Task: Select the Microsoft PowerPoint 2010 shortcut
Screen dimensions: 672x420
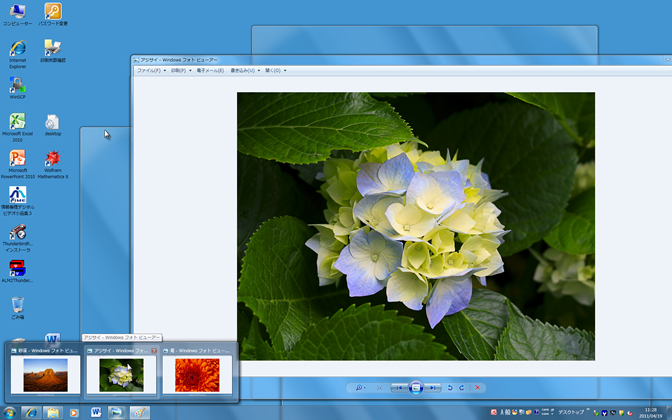Action: coord(18,164)
